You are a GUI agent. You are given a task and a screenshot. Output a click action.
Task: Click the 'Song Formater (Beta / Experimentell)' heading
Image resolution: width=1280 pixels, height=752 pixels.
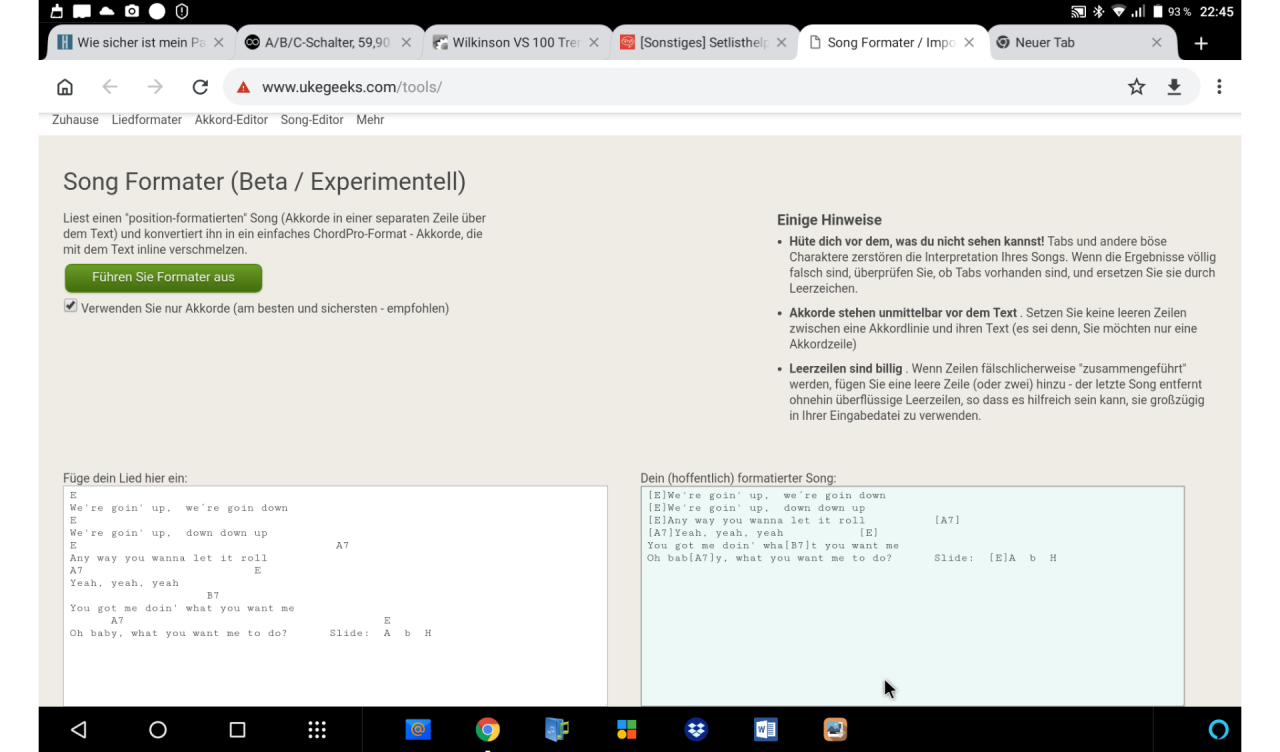264,182
